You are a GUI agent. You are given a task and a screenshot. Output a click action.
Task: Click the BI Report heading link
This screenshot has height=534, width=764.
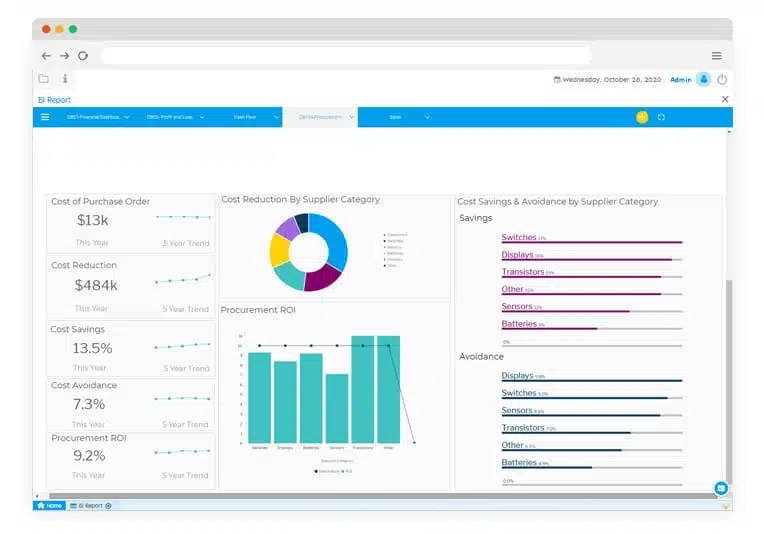click(55, 100)
